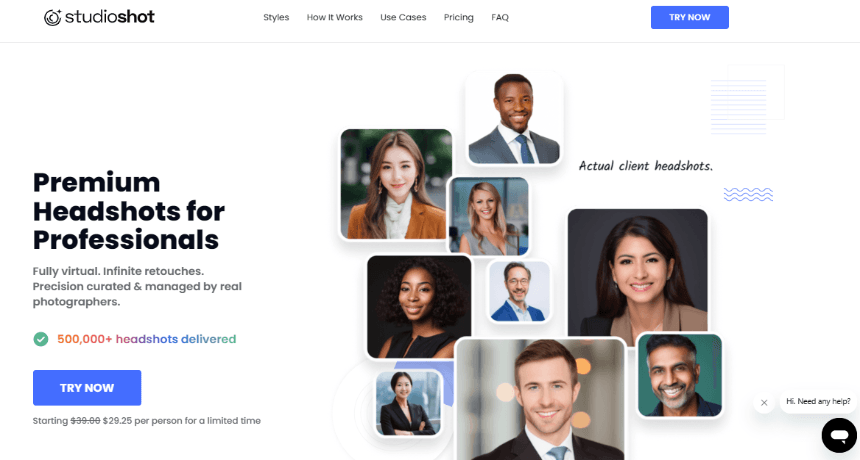Click the hero TRY NOW button below headline
Screen dimensions: 860x460
coord(87,388)
